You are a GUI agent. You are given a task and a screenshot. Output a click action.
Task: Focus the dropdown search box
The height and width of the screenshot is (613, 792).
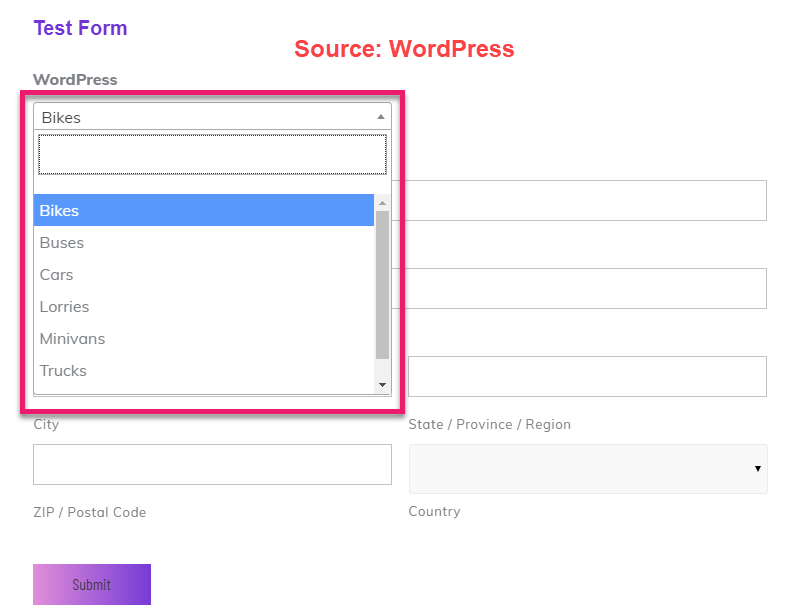tap(212, 155)
